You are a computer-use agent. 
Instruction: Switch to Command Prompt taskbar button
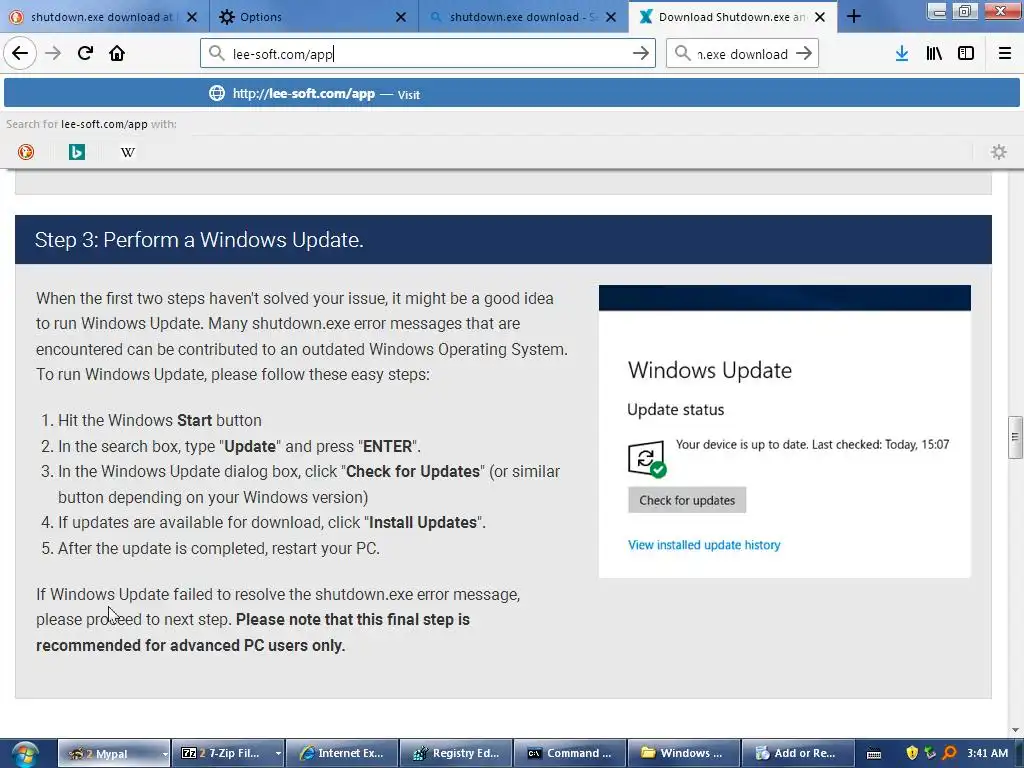569,754
